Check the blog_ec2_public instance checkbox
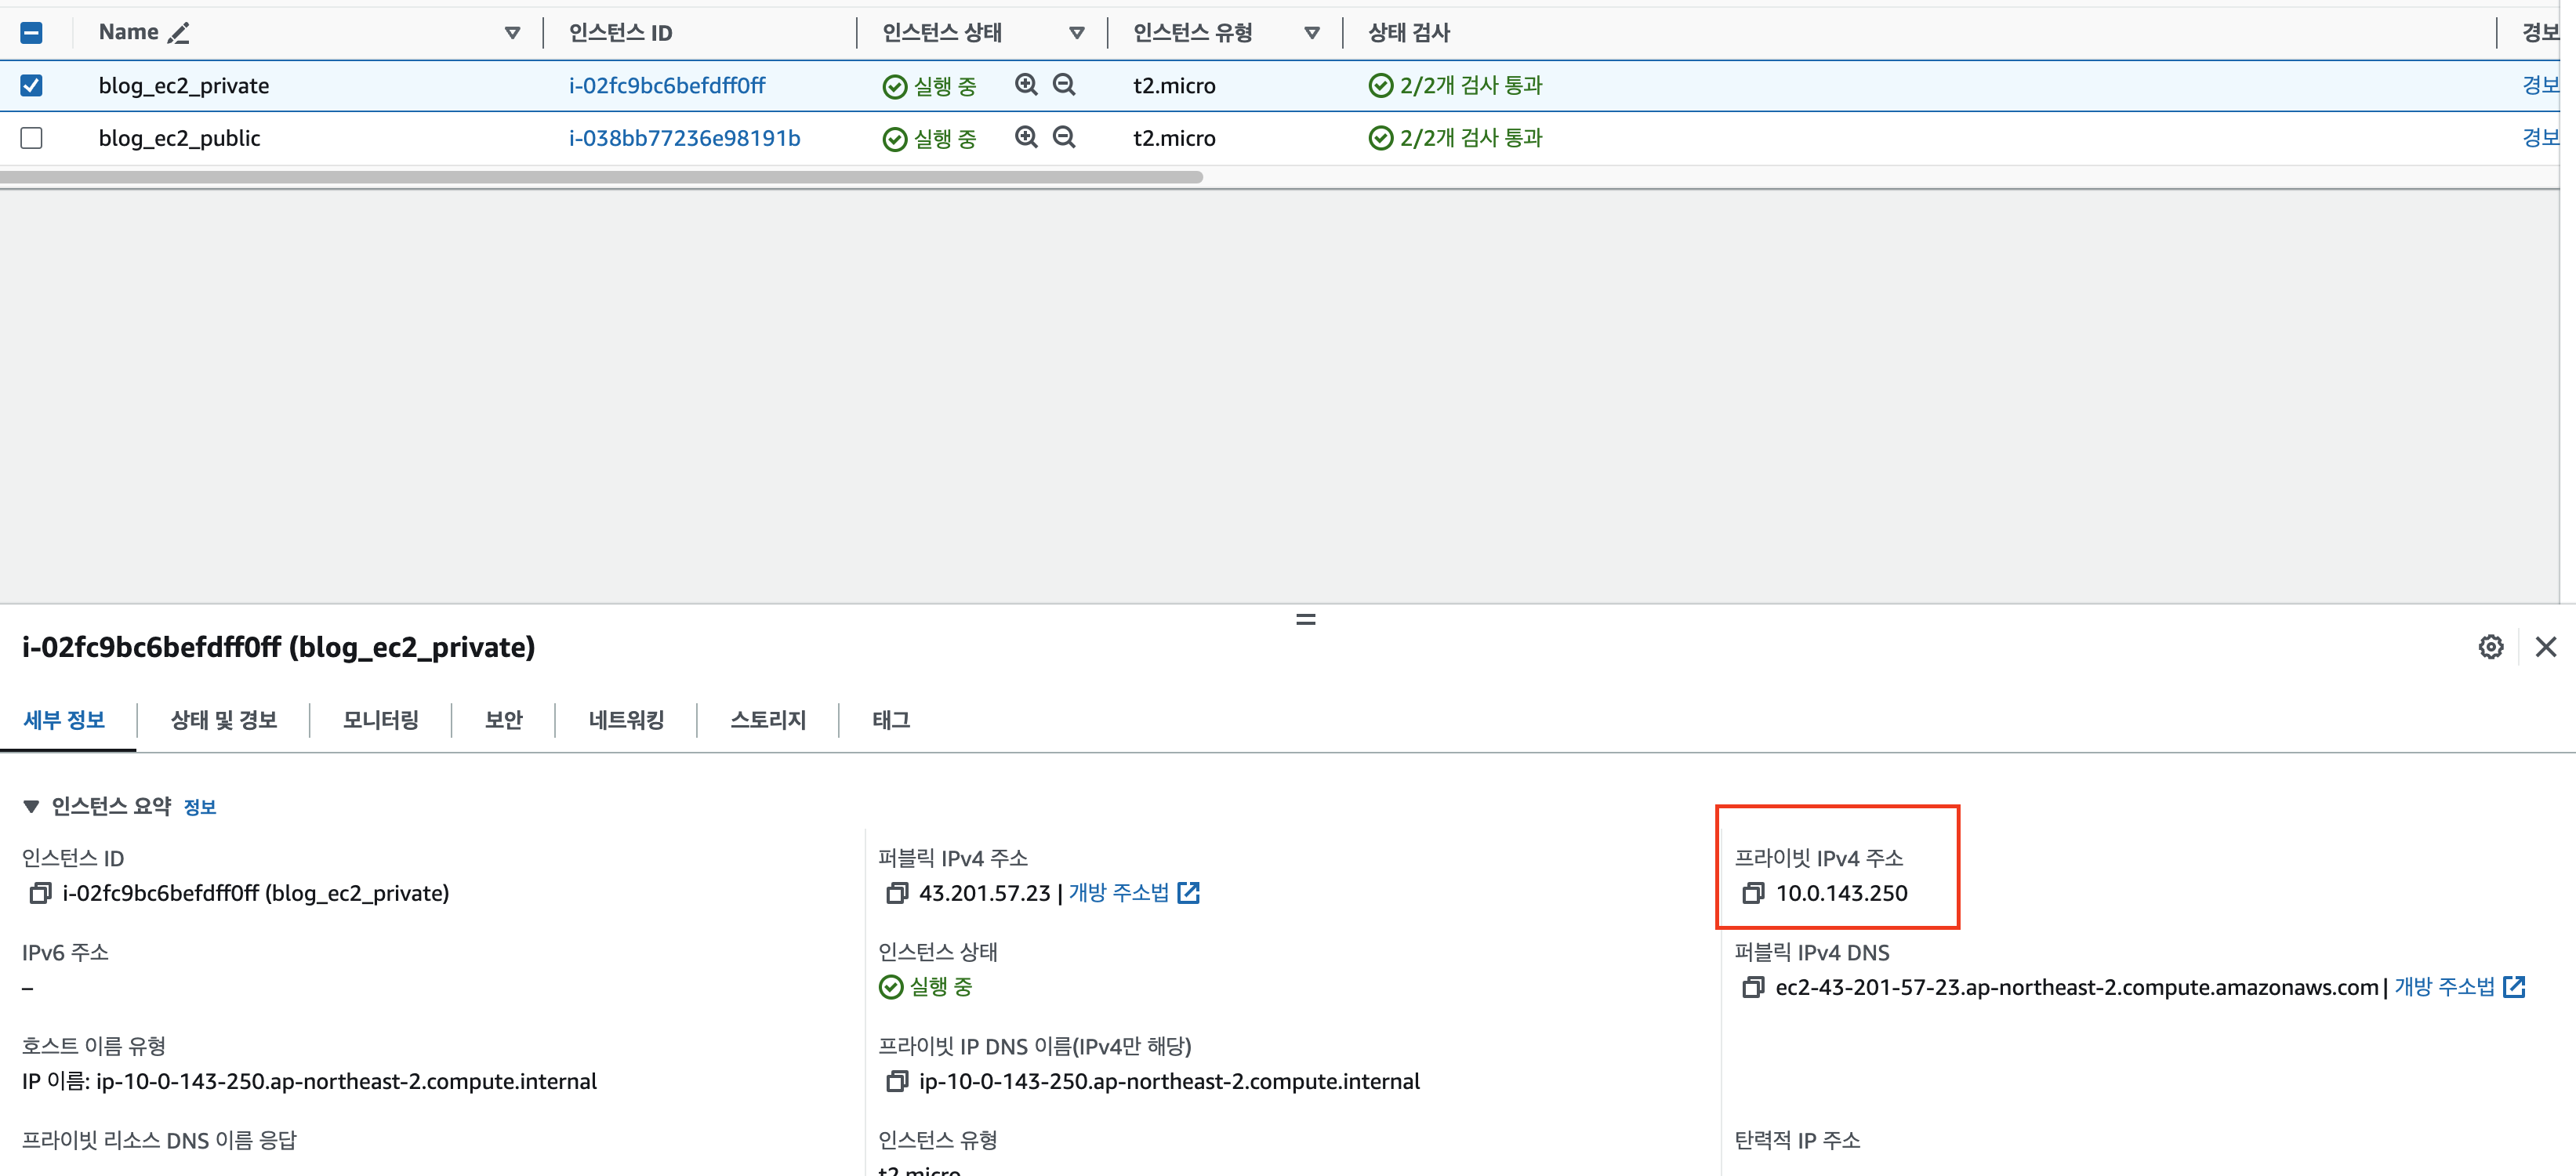The height and width of the screenshot is (1176, 2576). coord(32,137)
